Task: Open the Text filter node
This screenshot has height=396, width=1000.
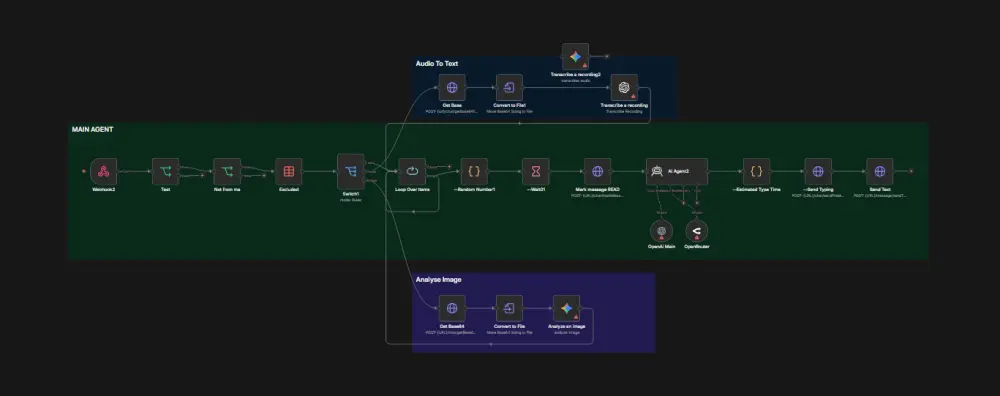Action: pos(165,172)
